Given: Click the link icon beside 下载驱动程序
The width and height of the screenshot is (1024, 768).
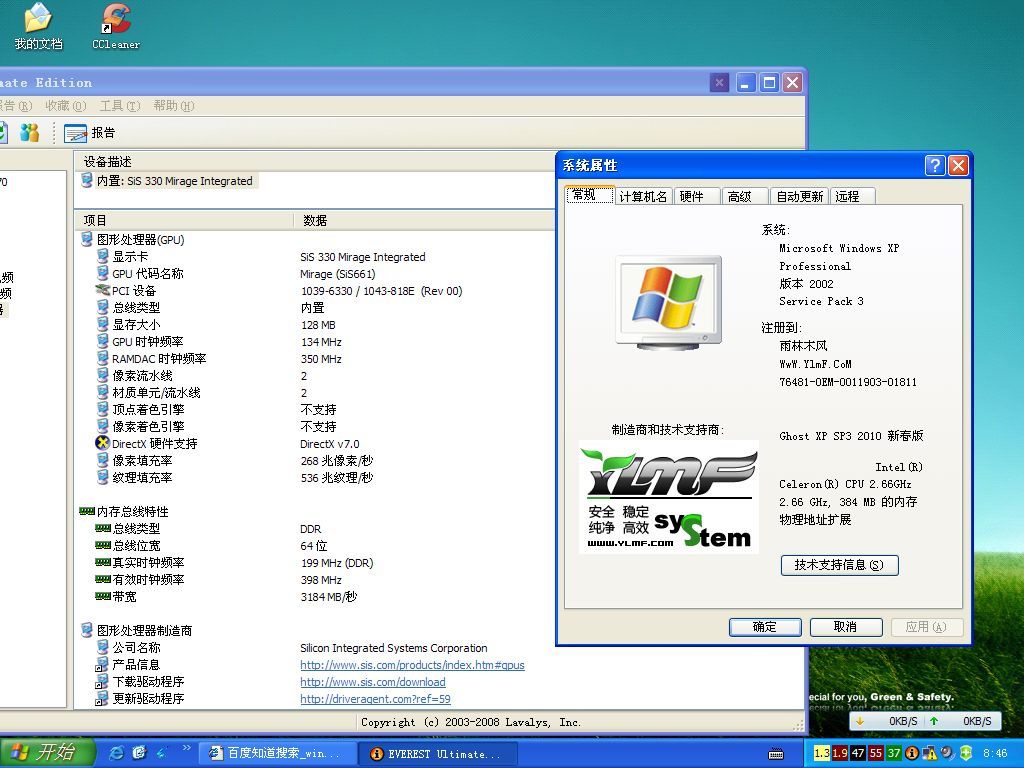Looking at the screenshot, I should tap(102, 682).
